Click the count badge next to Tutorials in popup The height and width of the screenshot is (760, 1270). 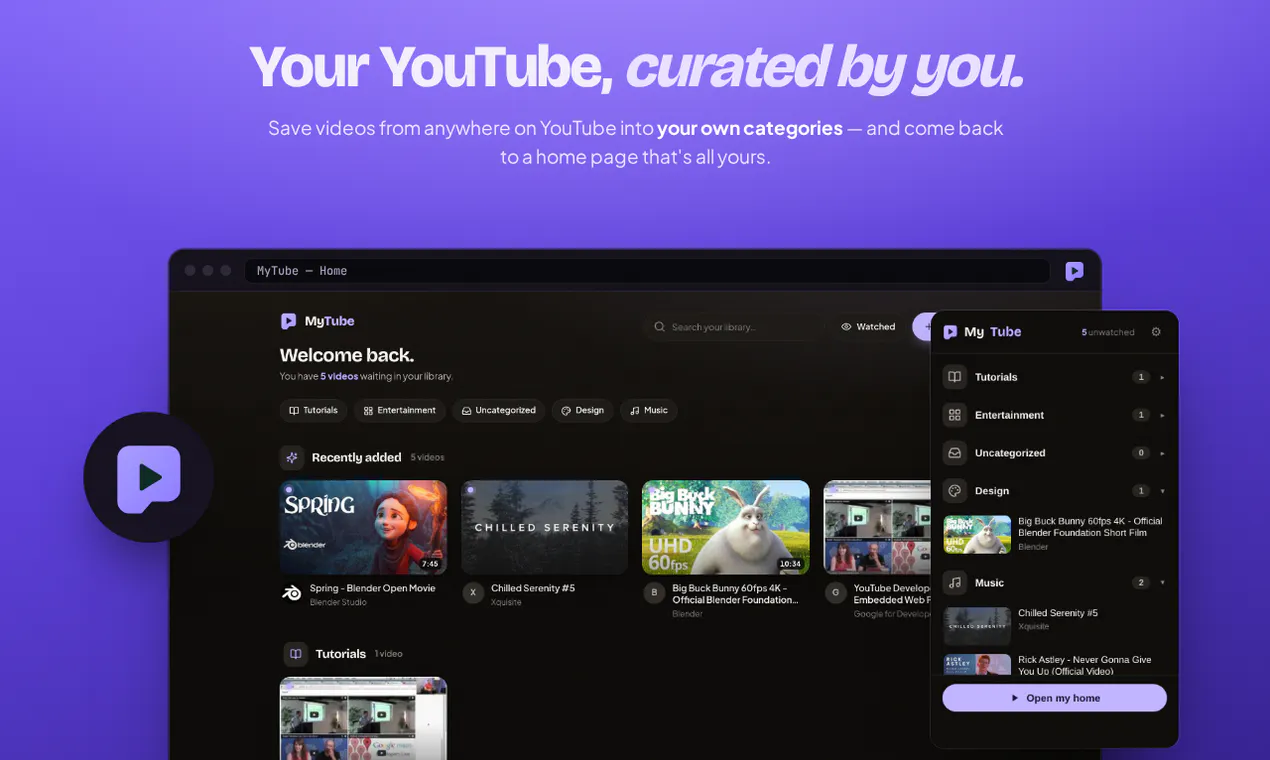1140,377
